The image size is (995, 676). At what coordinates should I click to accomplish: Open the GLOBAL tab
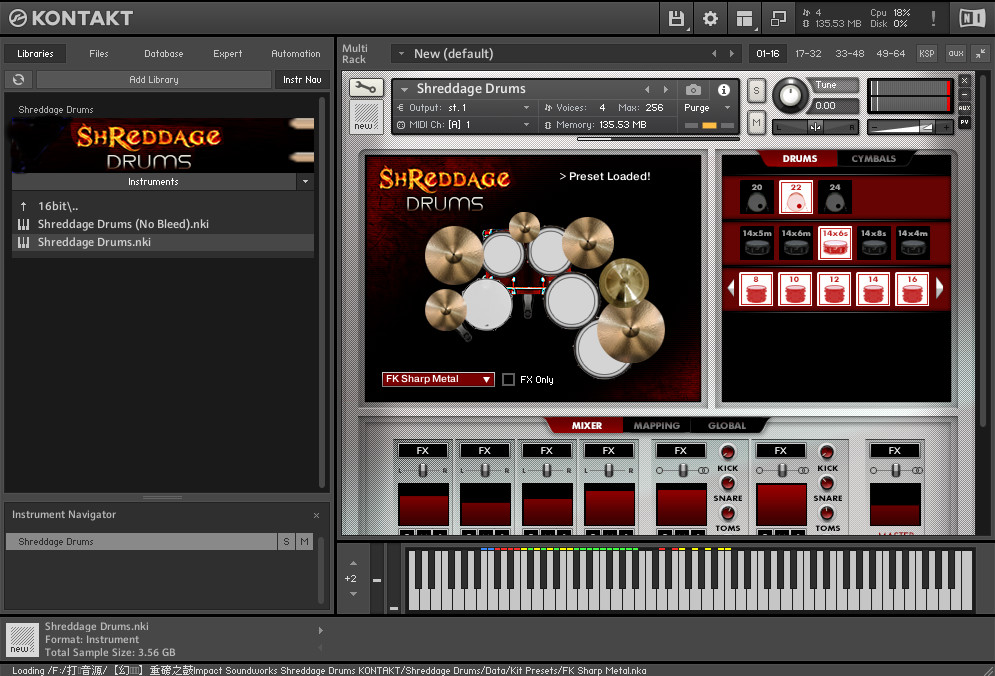pos(727,426)
